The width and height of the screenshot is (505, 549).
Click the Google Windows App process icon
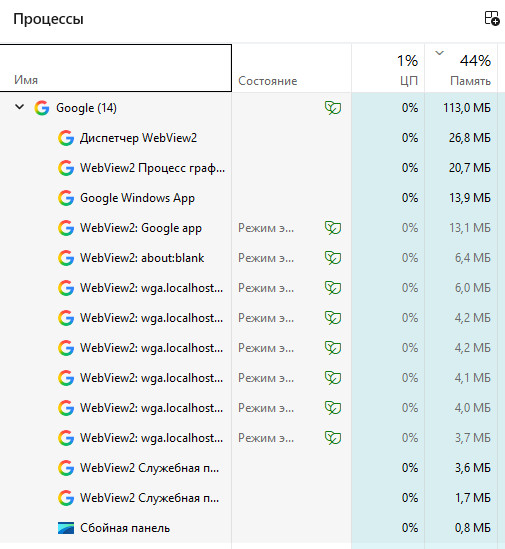click(x=66, y=198)
